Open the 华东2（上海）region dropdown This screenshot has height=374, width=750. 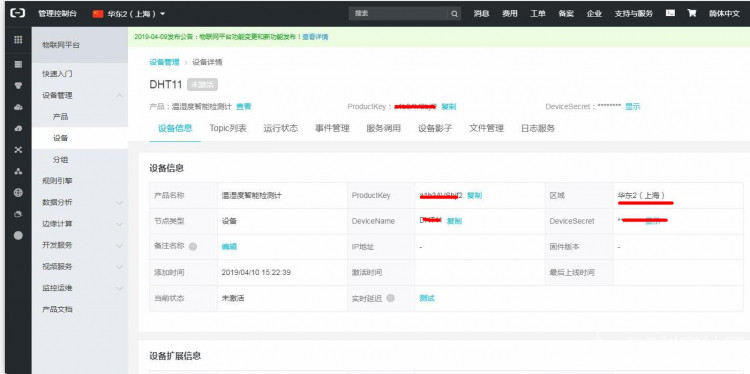click(129, 14)
